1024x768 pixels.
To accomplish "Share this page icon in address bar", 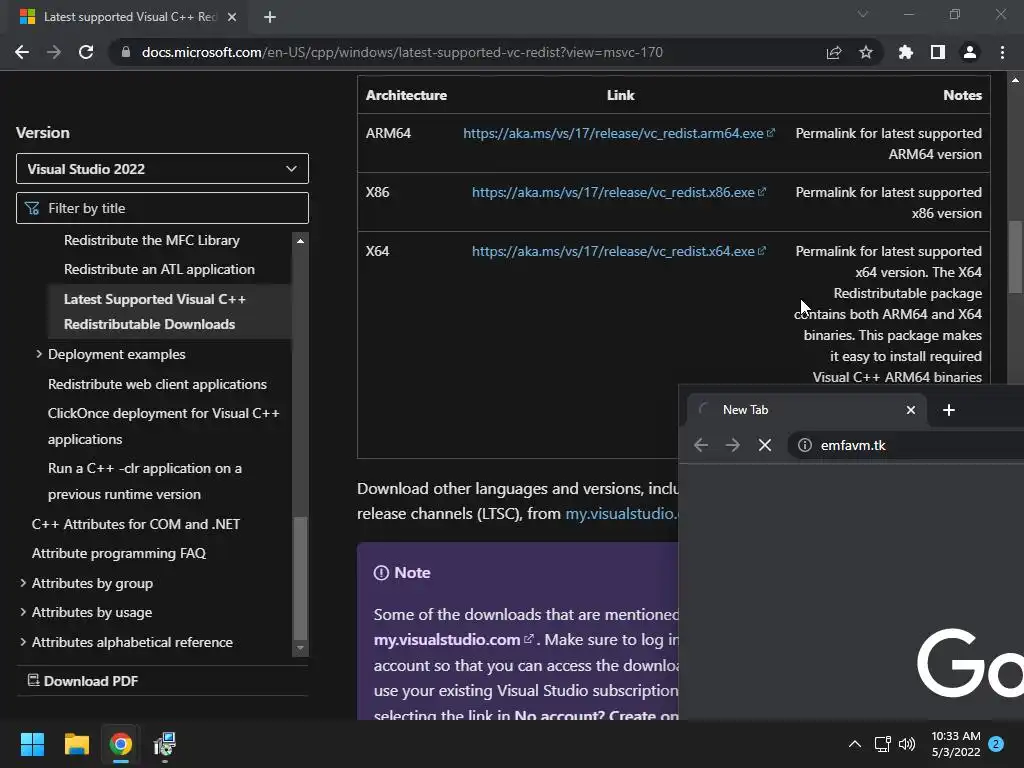I will pyautogui.click(x=833, y=52).
